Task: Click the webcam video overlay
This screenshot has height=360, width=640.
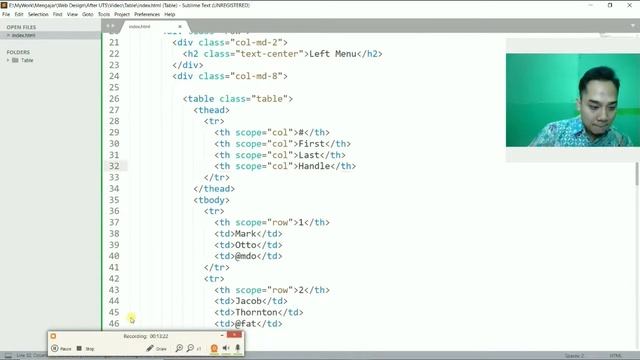Action: click(573, 100)
